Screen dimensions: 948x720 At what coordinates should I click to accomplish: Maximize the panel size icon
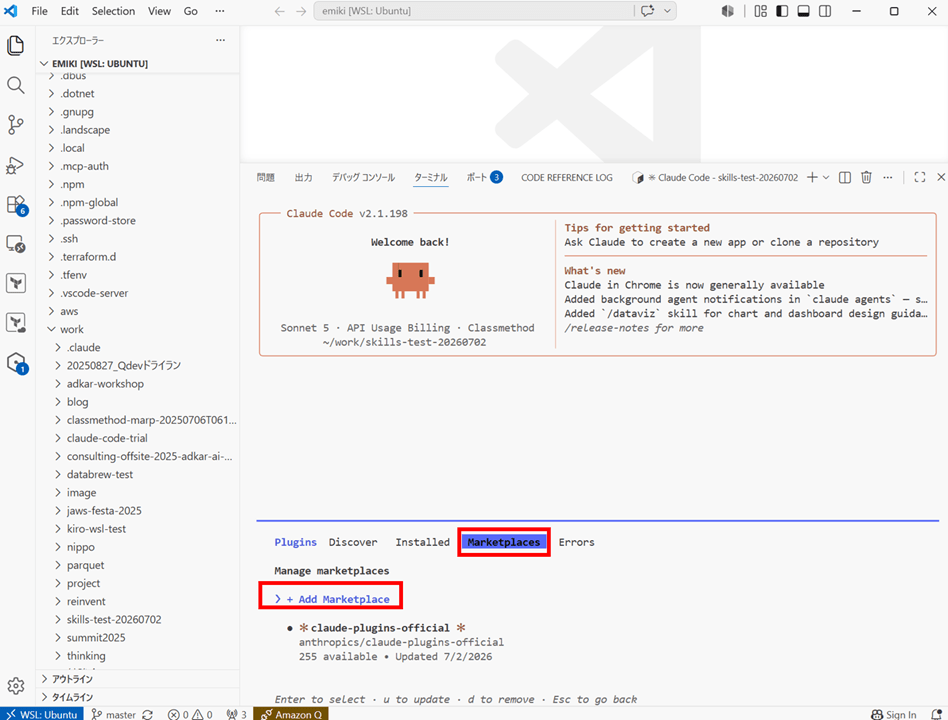pos(920,177)
